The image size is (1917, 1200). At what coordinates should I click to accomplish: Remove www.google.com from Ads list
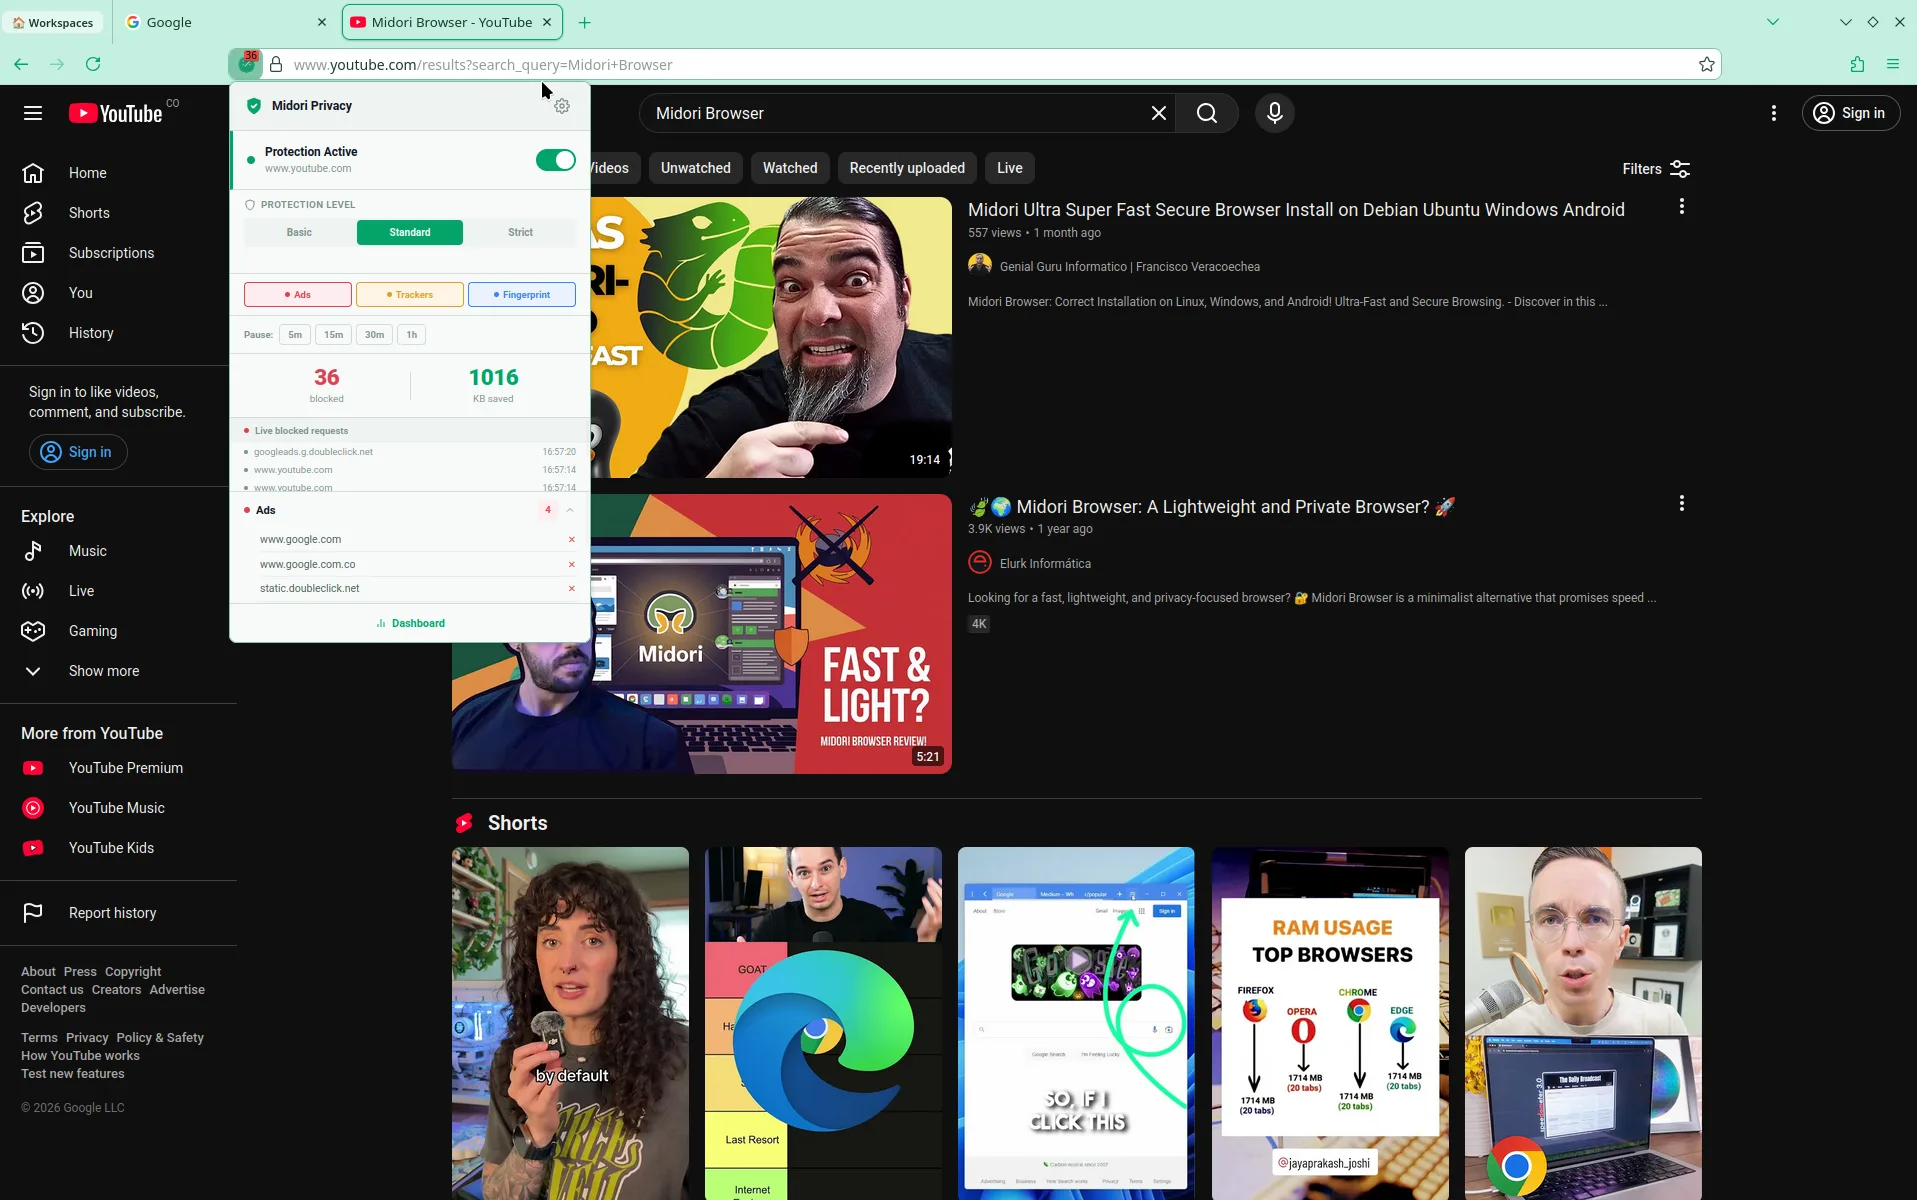tap(572, 540)
